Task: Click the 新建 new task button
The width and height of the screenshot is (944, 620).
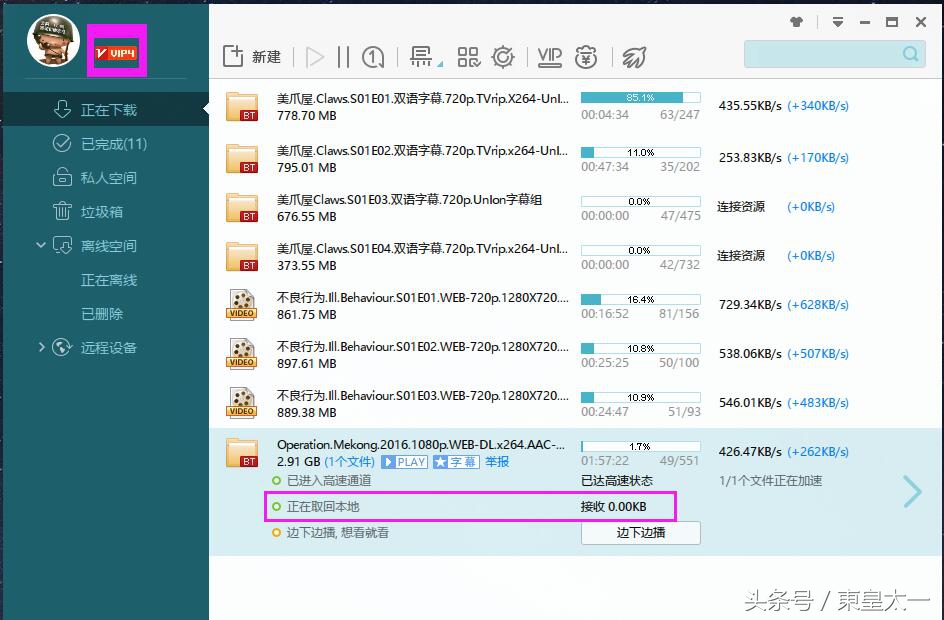Action: pos(252,57)
